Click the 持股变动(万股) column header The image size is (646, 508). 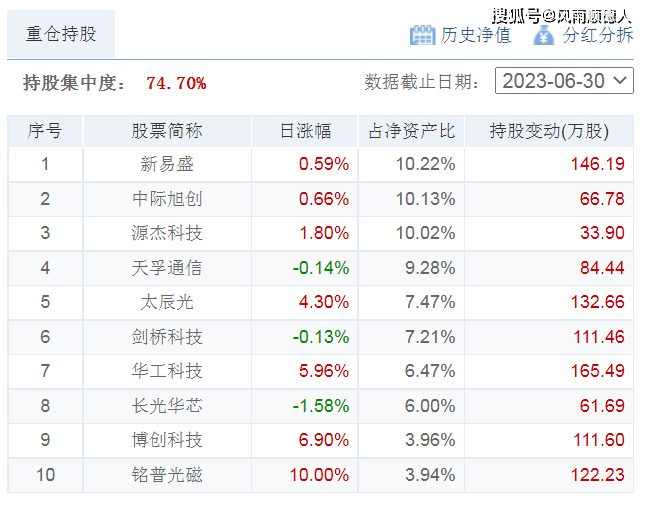549,131
